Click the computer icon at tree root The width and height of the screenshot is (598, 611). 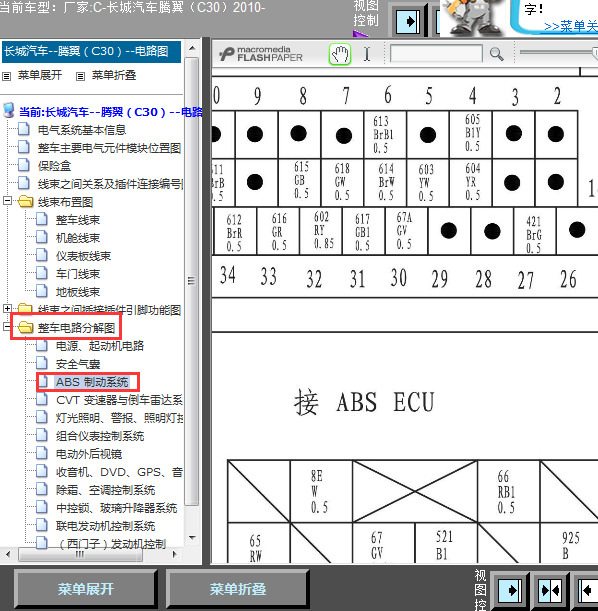9,110
